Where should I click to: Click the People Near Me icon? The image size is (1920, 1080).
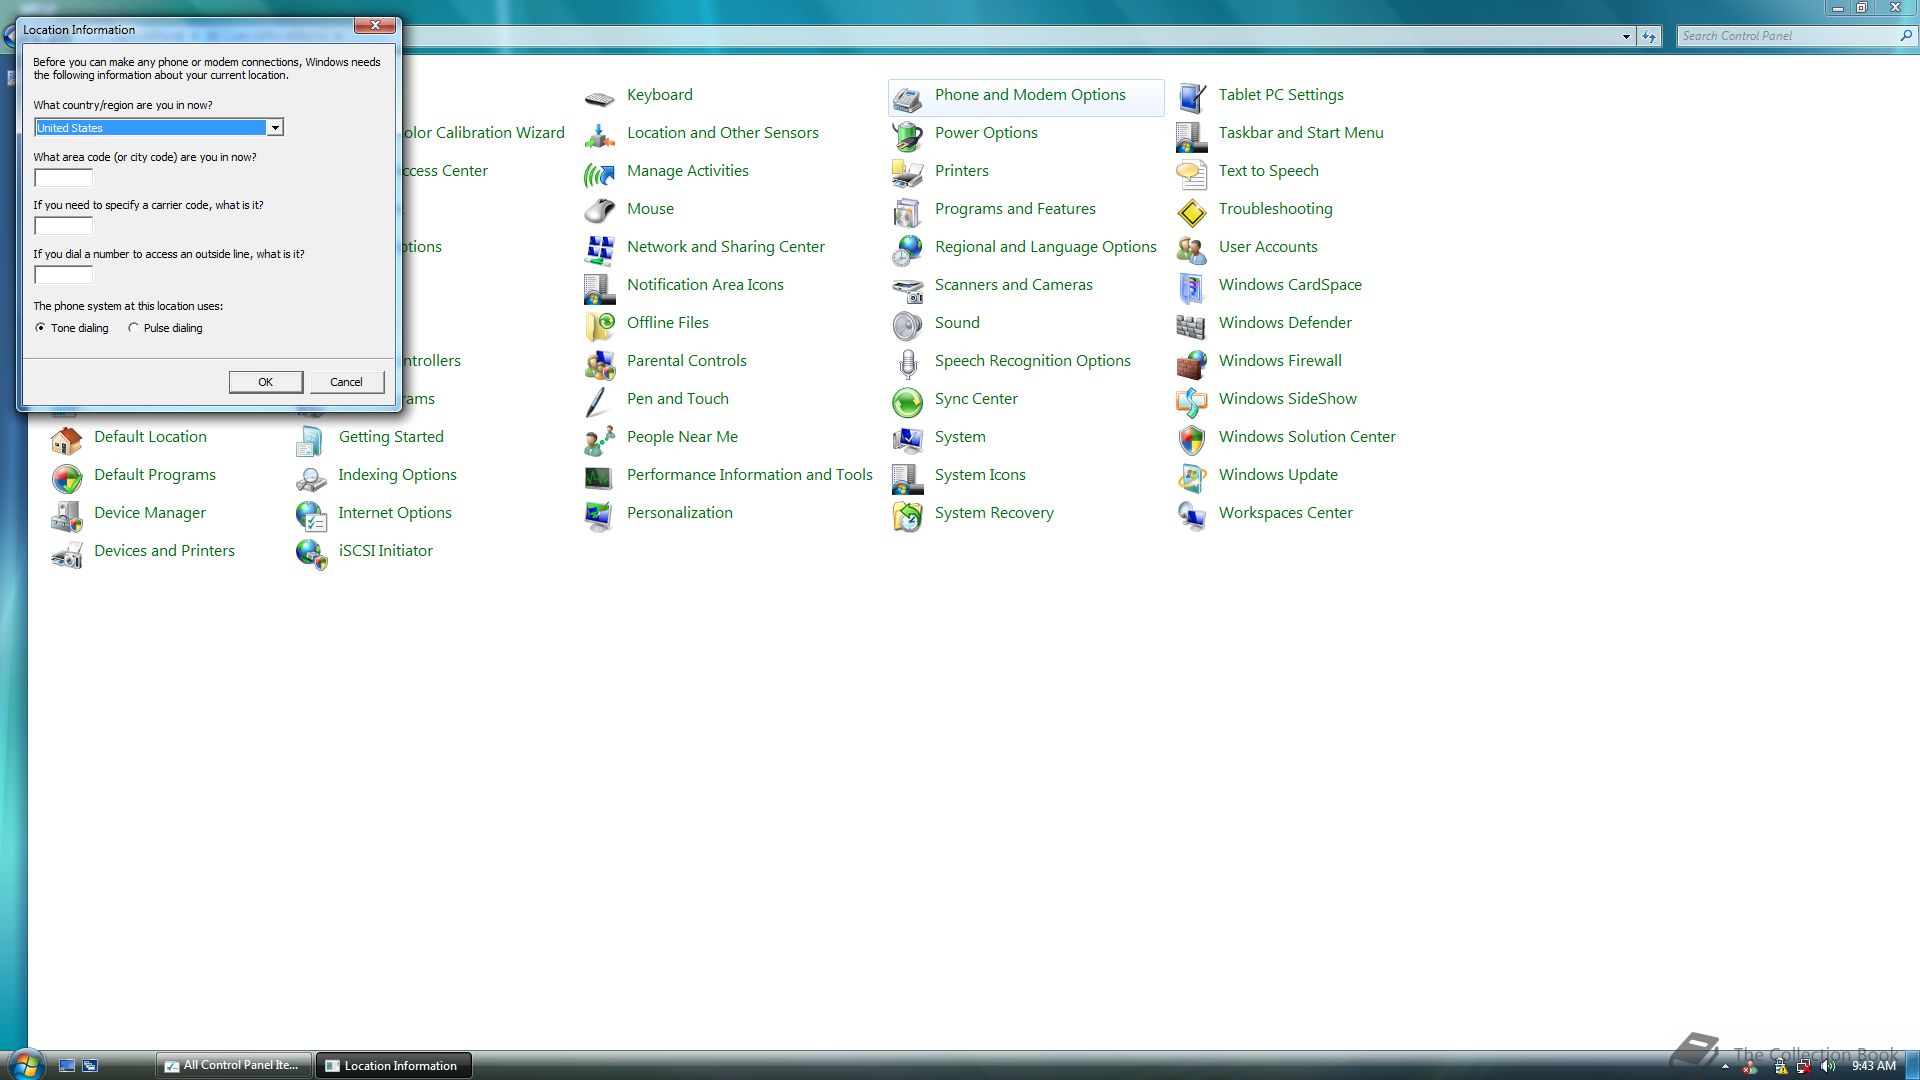pyautogui.click(x=599, y=439)
